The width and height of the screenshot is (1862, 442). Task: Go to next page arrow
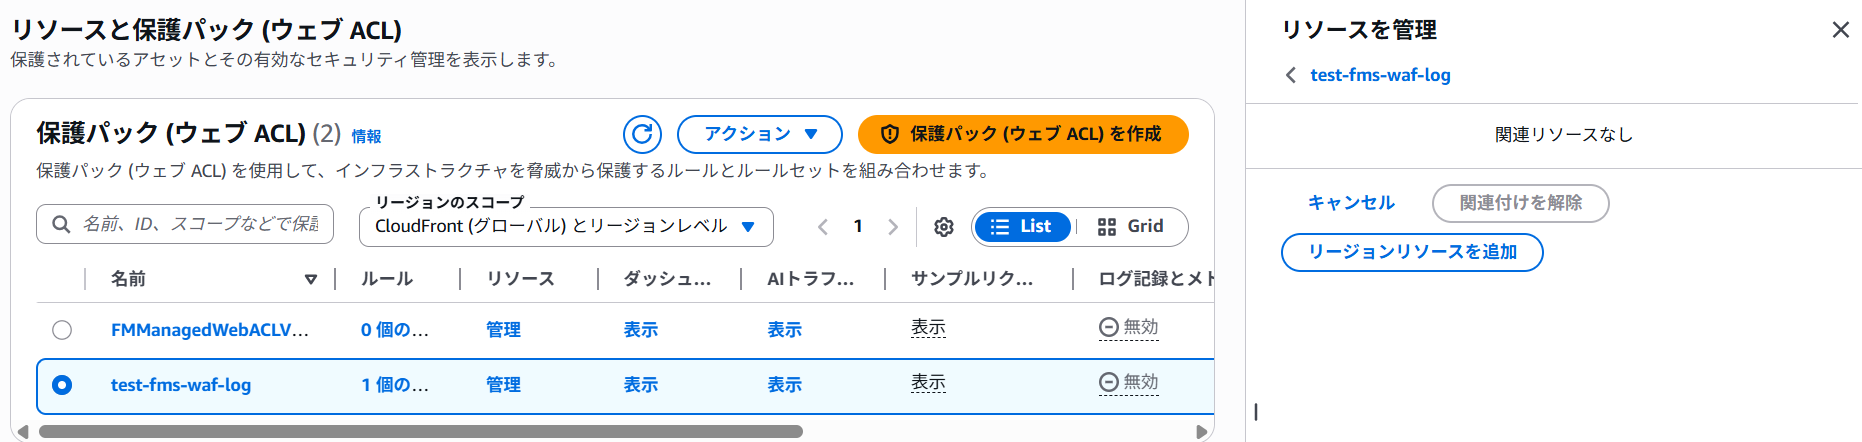click(x=893, y=227)
